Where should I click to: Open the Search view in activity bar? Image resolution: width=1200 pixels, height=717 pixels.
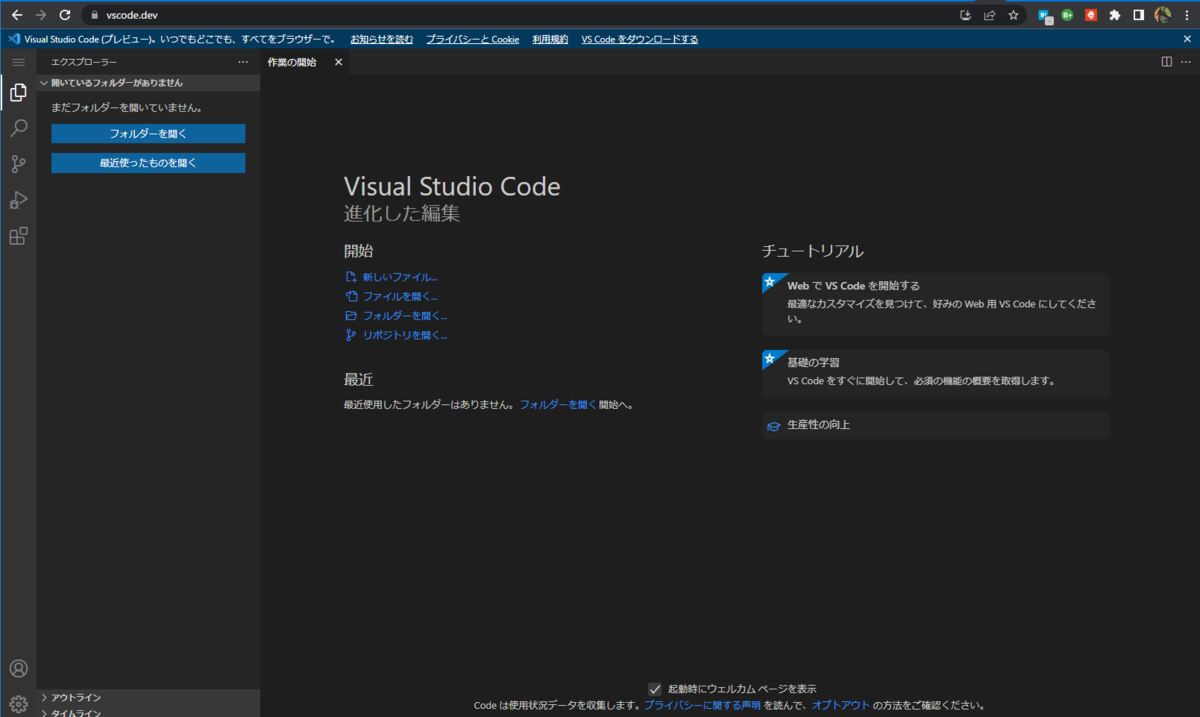(x=18, y=128)
